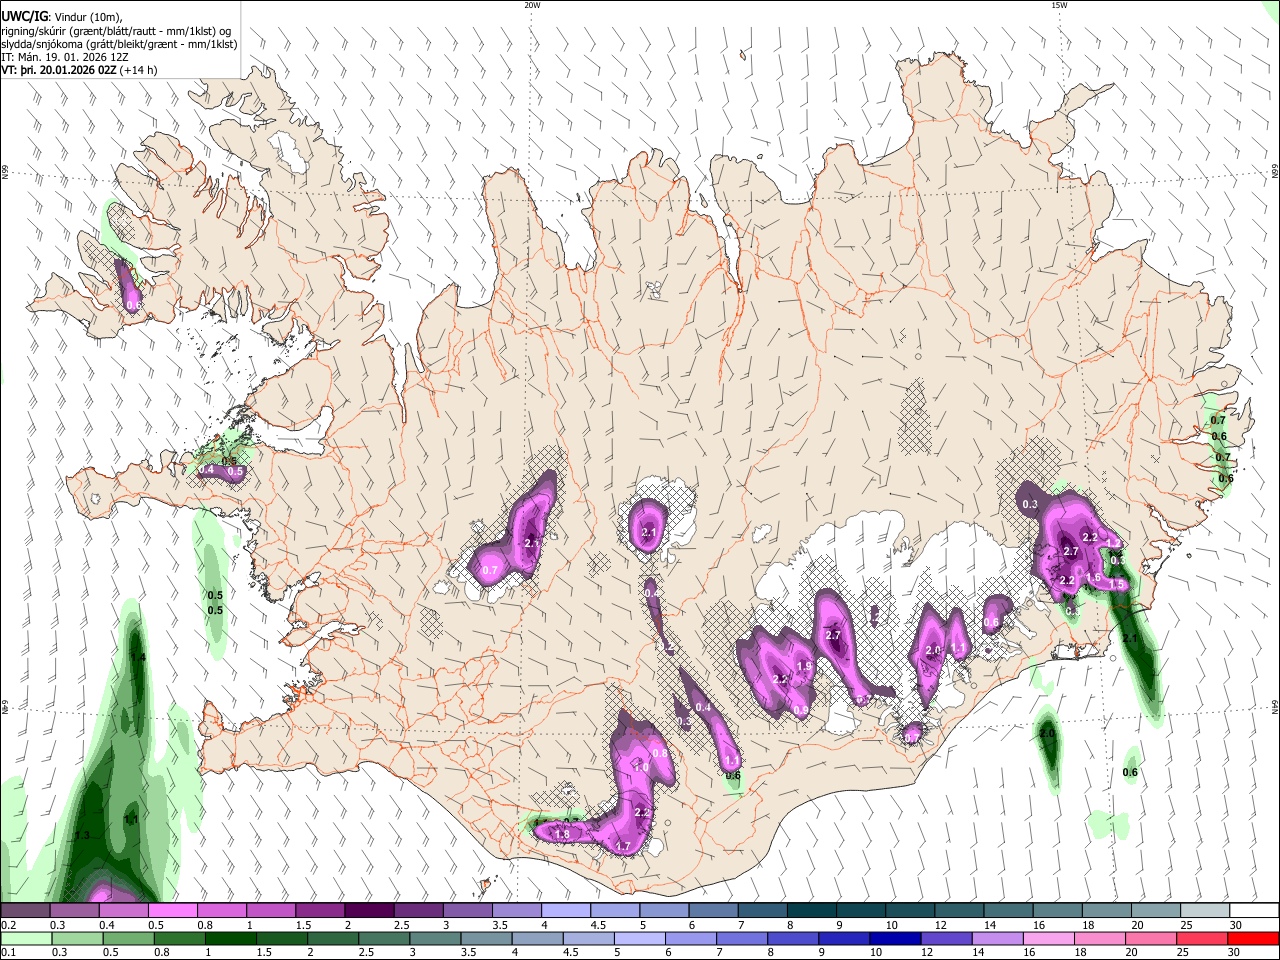Click the 'slydda/snjókoma' legend description line

point(120,44)
